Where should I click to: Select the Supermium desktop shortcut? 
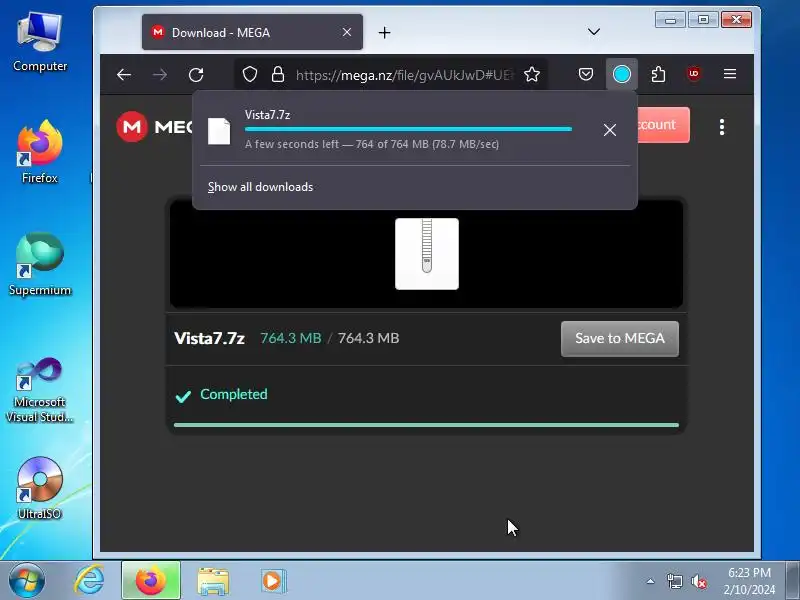point(40,264)
